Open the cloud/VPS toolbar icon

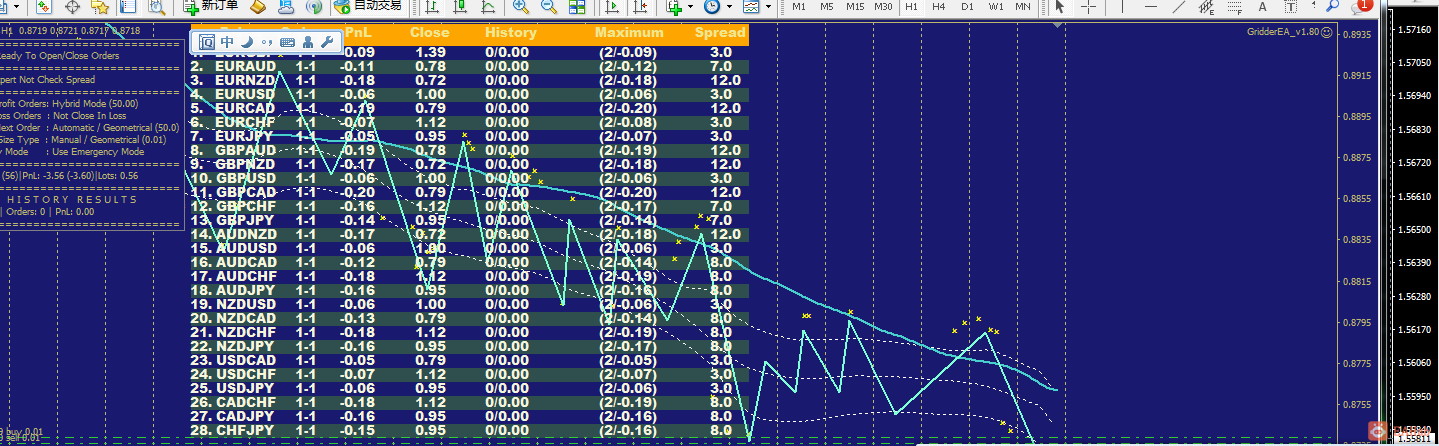coord(285,6)
